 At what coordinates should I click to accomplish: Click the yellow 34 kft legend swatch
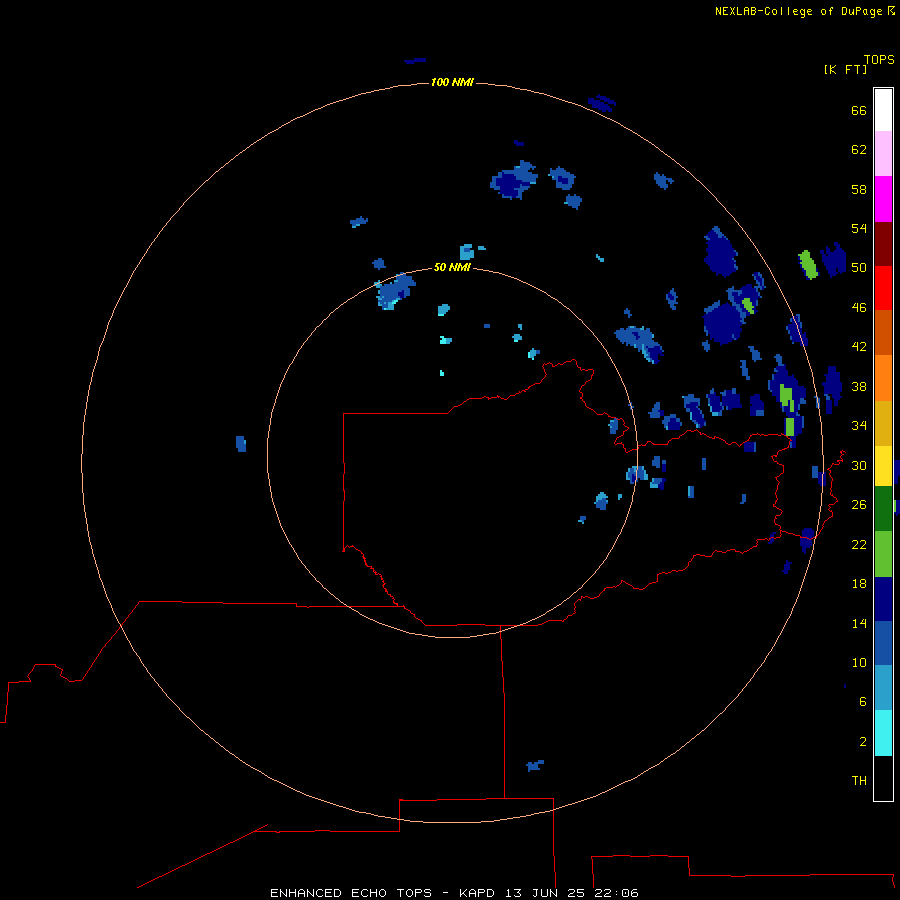pyautogui.click(x=883, y=466)
